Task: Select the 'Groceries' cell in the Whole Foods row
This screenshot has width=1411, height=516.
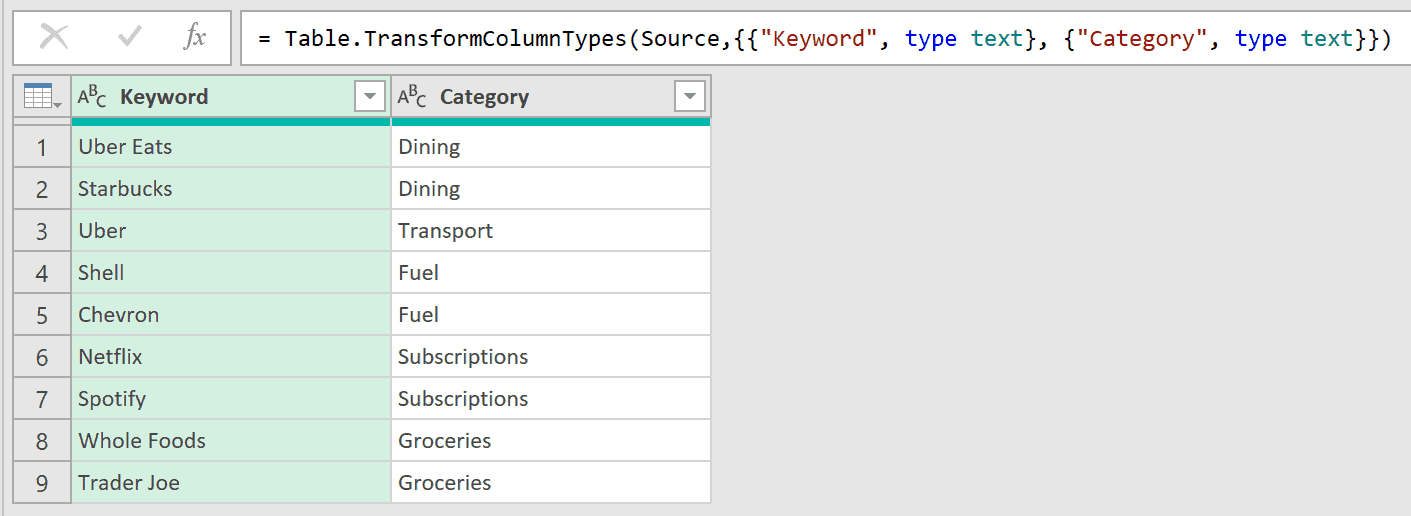Action: (x=551, y=441)
